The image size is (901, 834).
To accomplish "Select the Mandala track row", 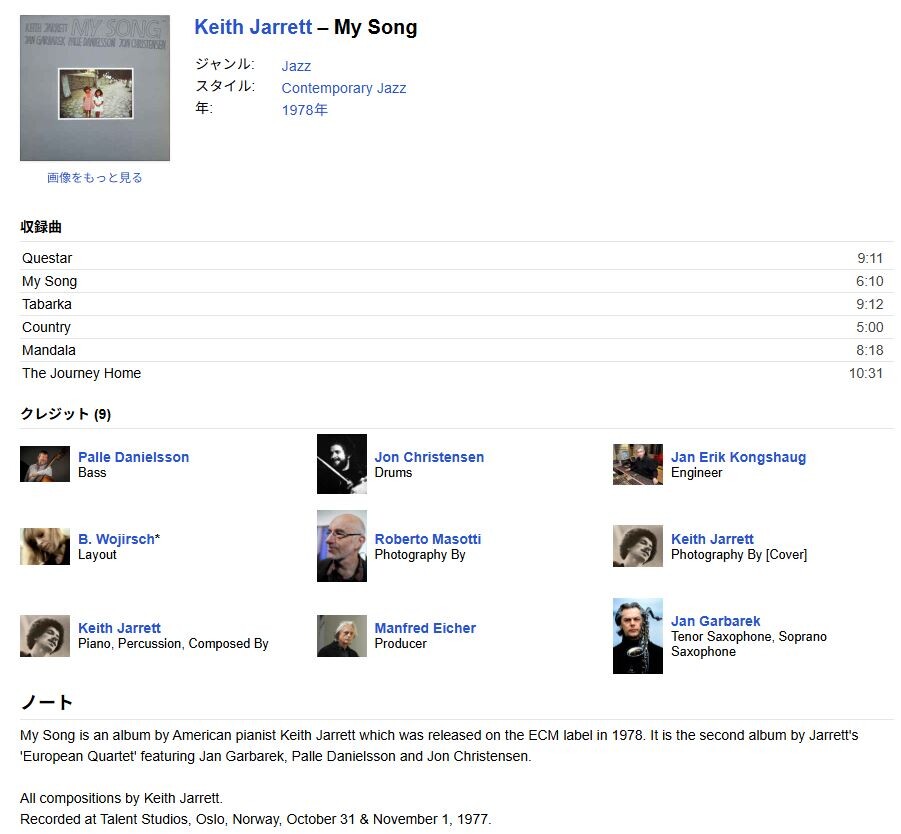I will pos(457,350).
